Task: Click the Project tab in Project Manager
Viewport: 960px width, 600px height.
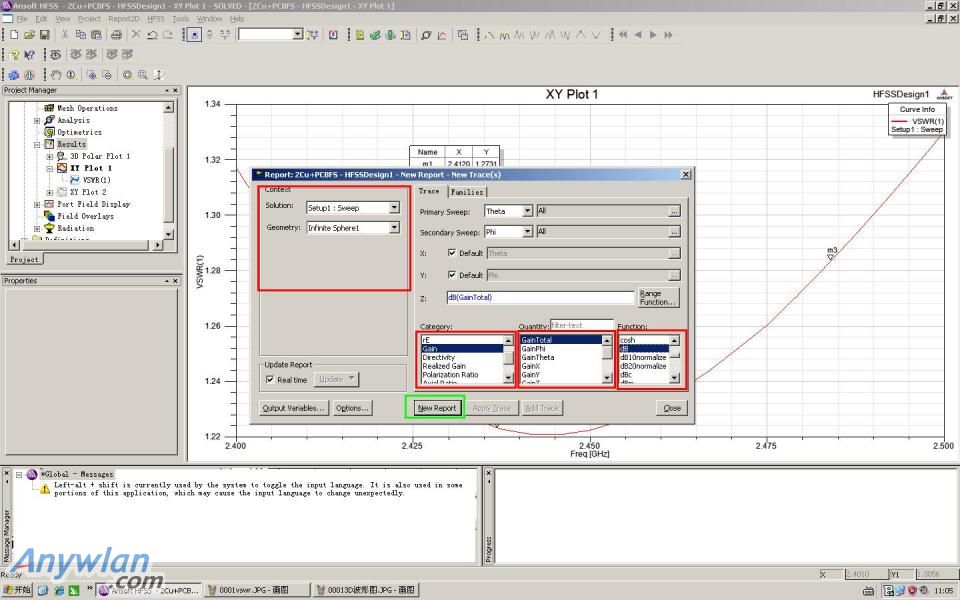Action: click(24, 260)
